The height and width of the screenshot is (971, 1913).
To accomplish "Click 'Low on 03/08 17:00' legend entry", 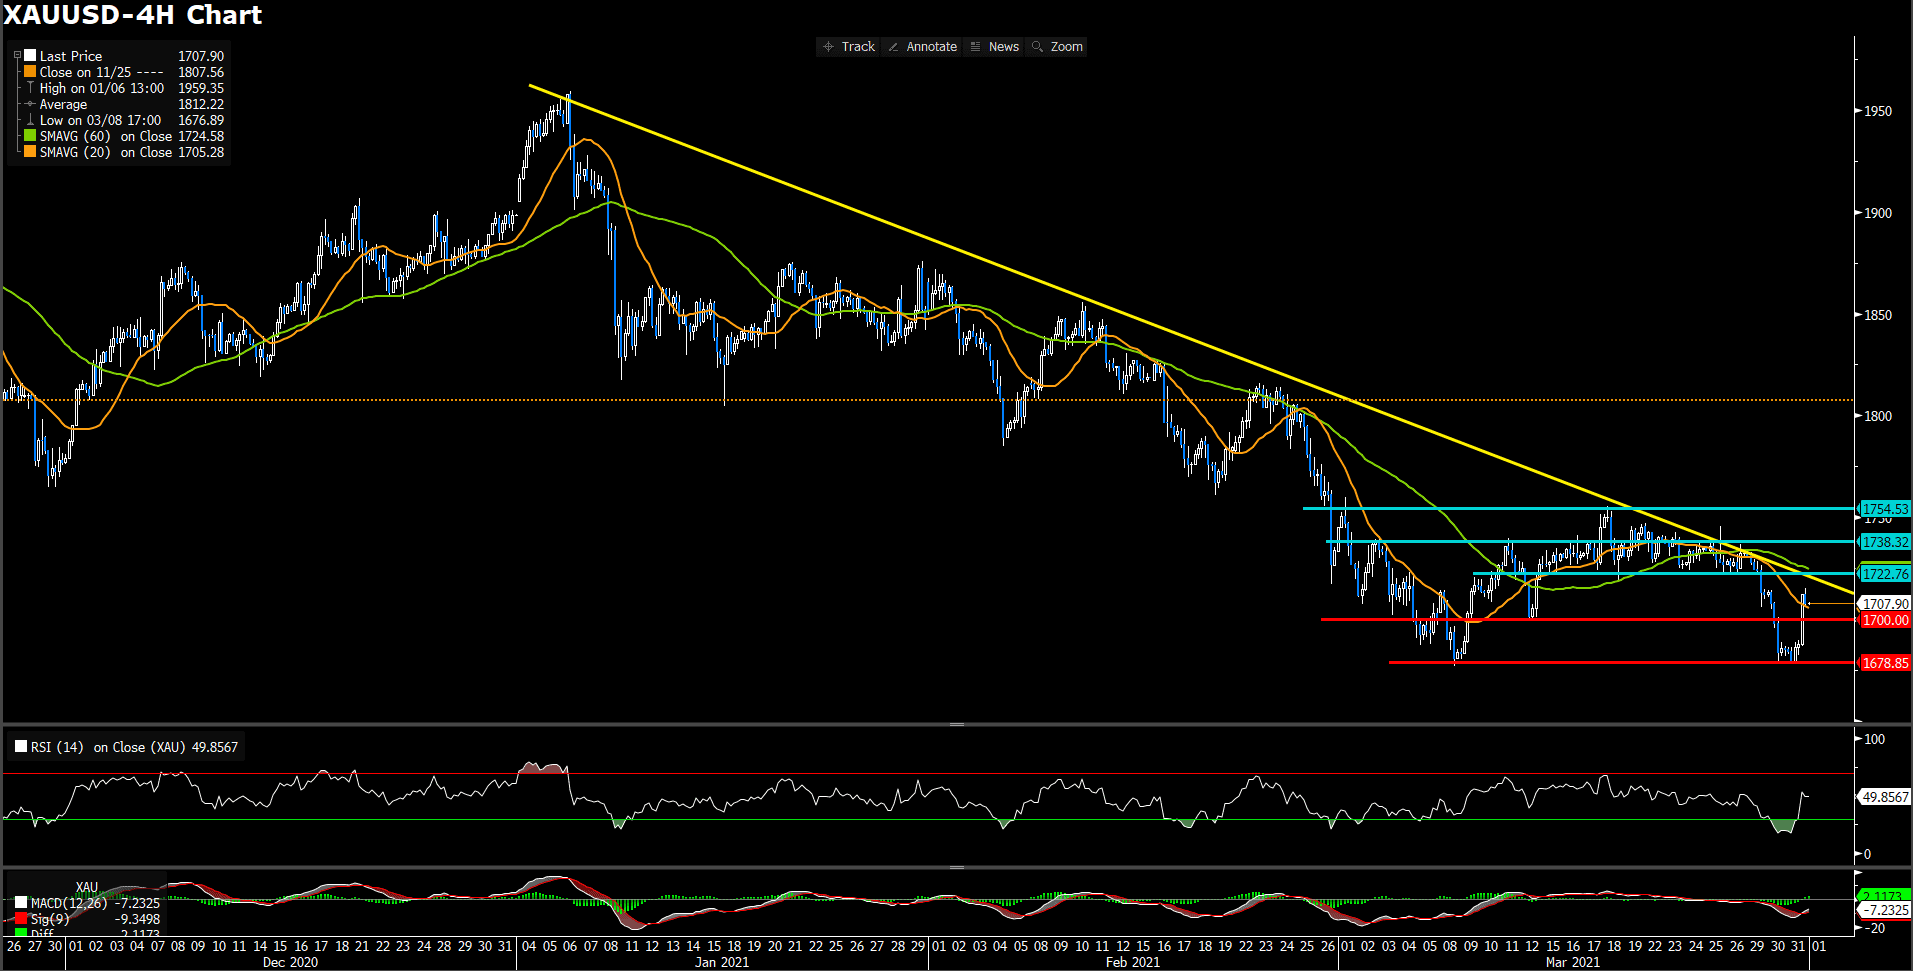I will (100, 120).
